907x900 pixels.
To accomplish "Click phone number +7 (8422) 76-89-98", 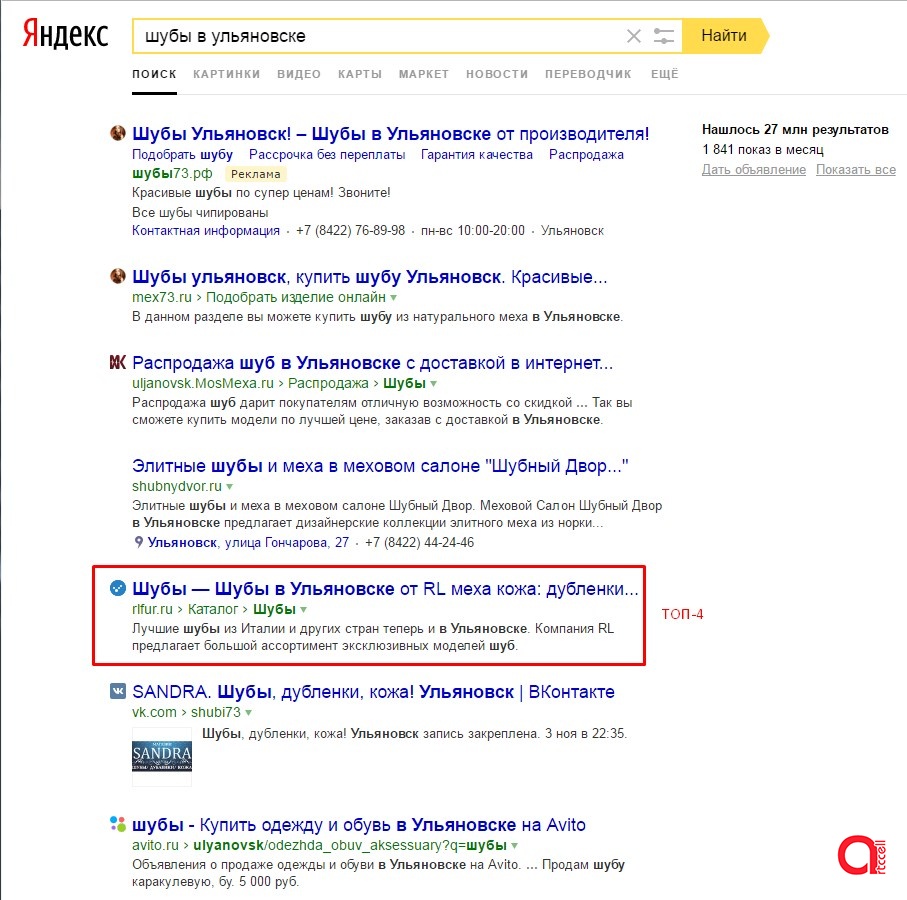I will [351, 230].
